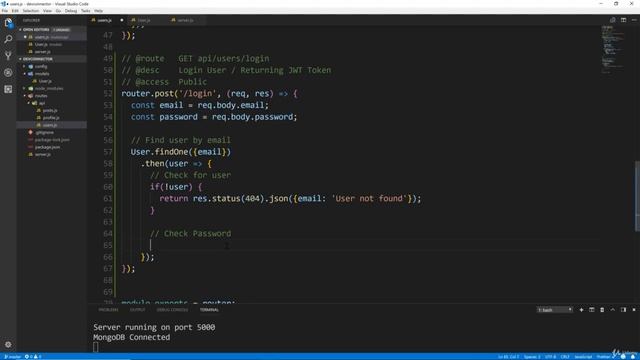Open the Search view in activity bar

[x=8, y=39]
